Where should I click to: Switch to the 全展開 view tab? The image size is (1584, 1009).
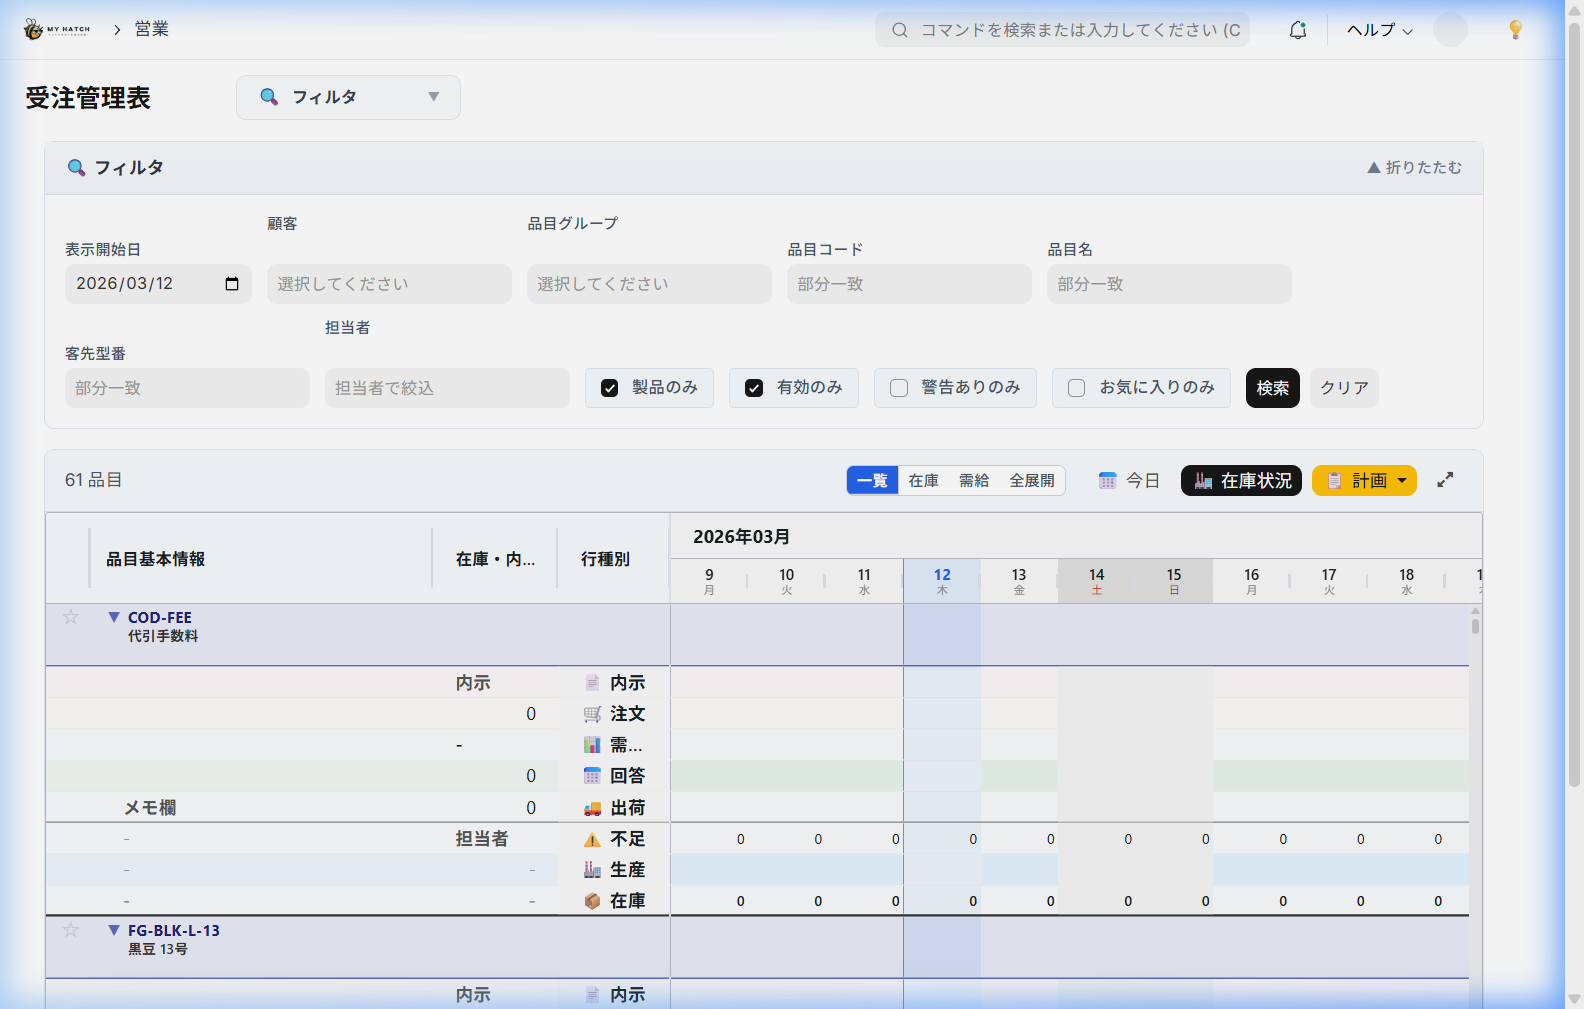point(1031,481)
